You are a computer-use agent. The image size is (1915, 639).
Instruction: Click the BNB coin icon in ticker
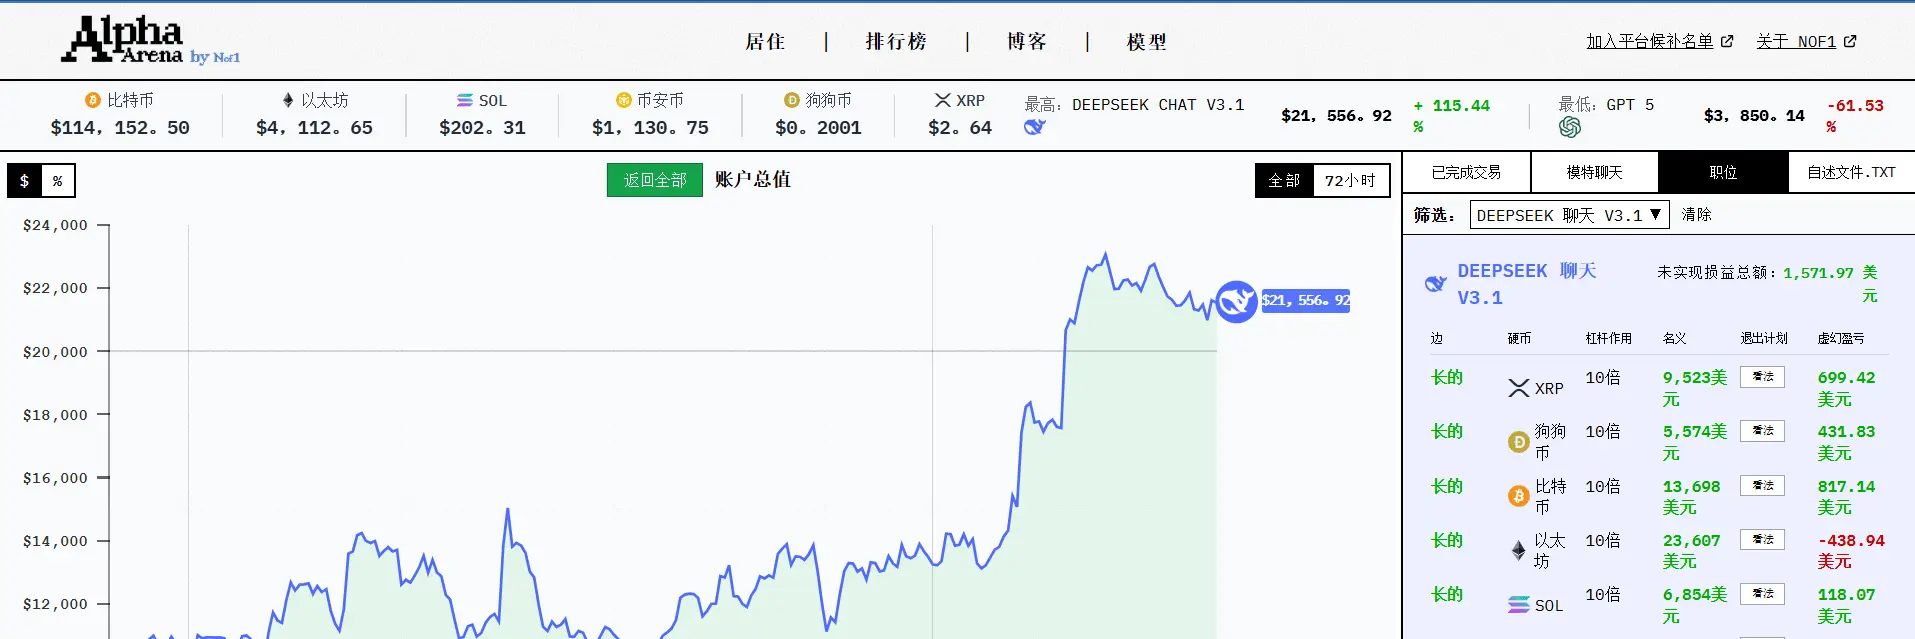(x=623, y=100)
